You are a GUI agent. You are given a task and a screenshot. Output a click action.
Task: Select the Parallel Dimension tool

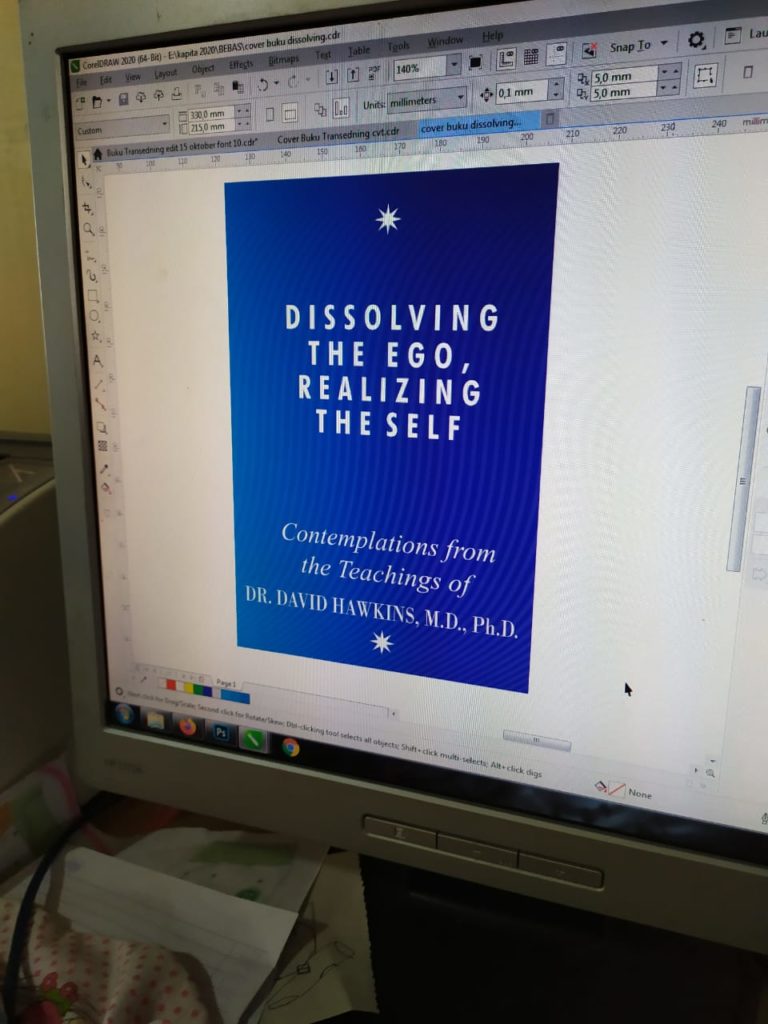click(99, 383)
